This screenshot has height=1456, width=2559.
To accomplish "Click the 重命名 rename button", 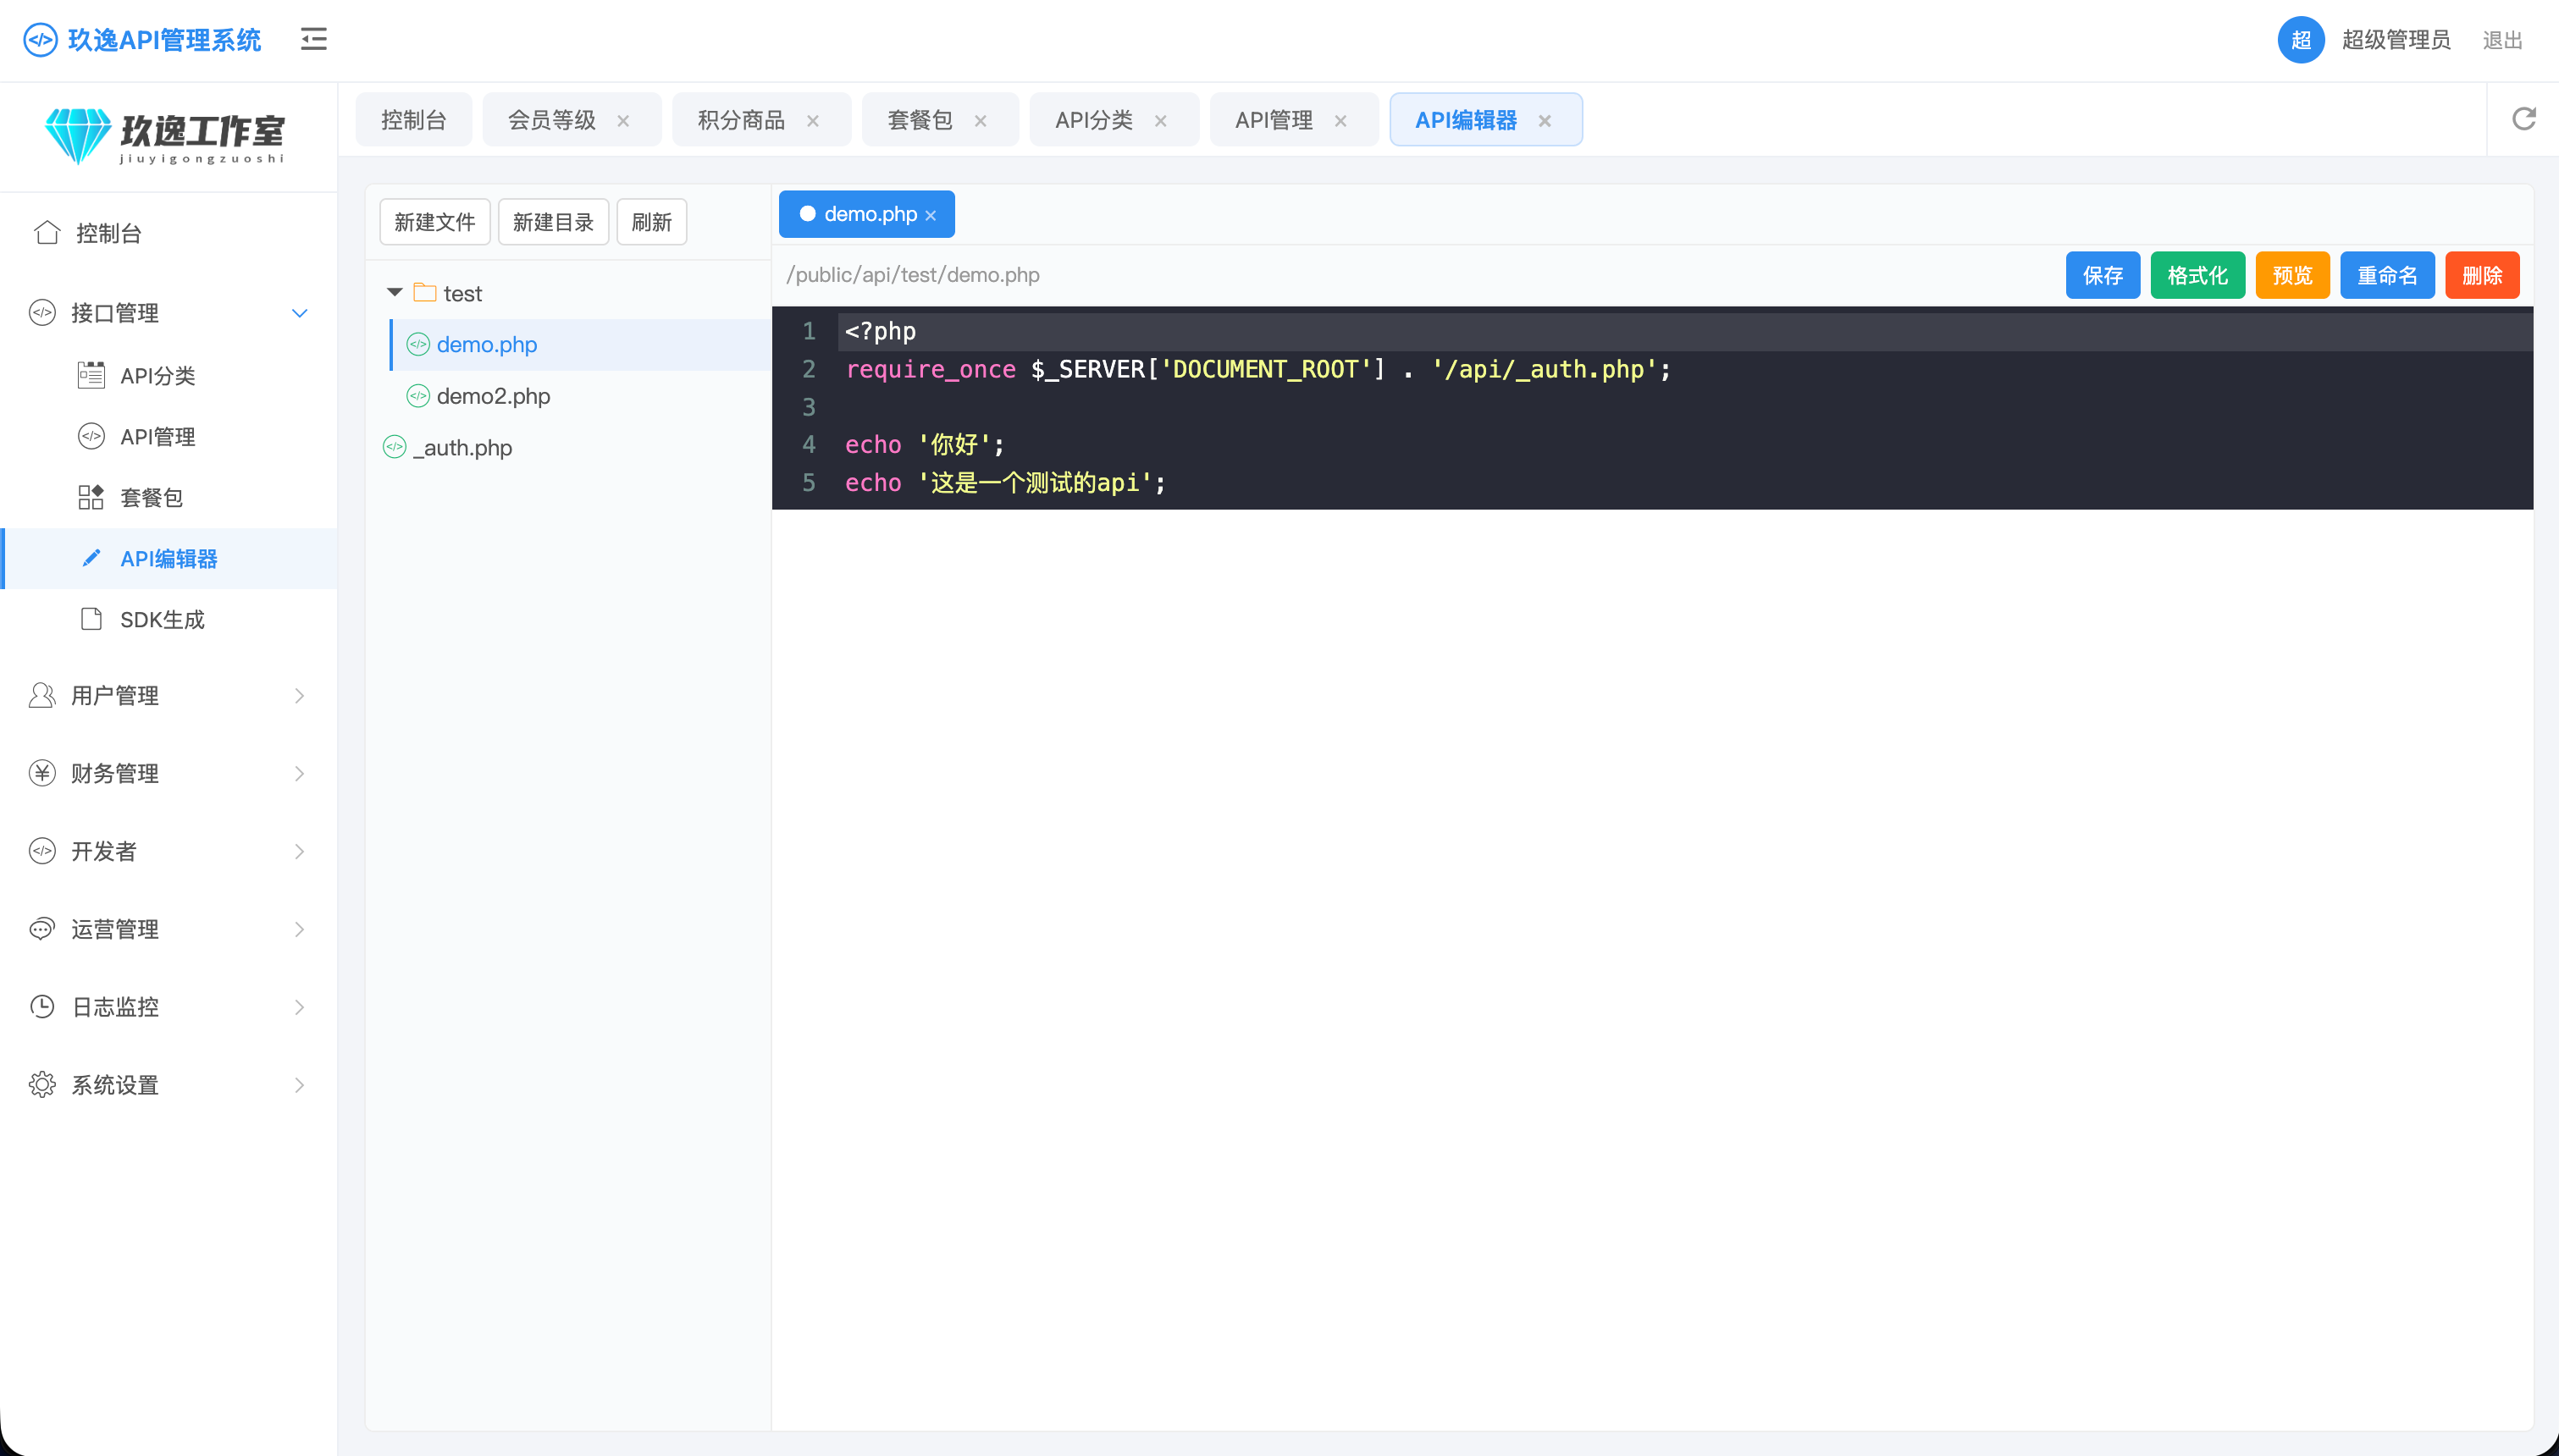I will point(2388,275).
